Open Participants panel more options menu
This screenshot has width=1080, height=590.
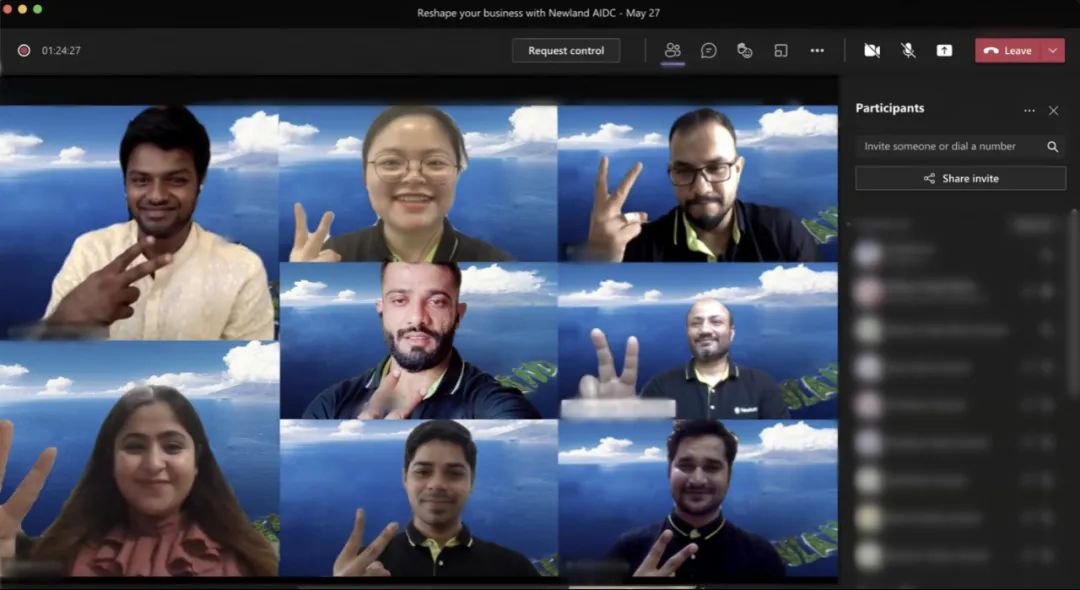tap(1029, 110)
